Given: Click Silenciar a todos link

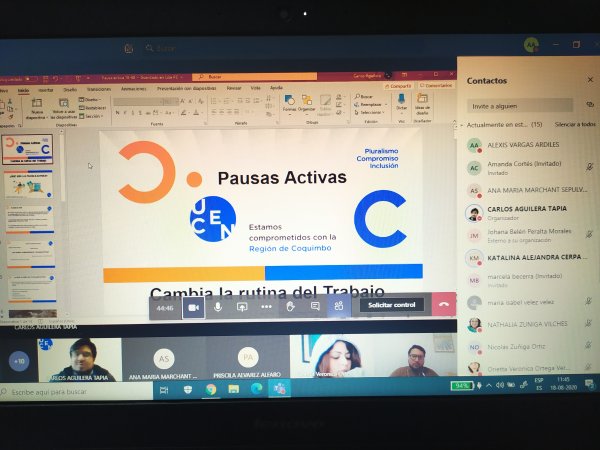Looking at the screenshot, I should pos(575,124).
